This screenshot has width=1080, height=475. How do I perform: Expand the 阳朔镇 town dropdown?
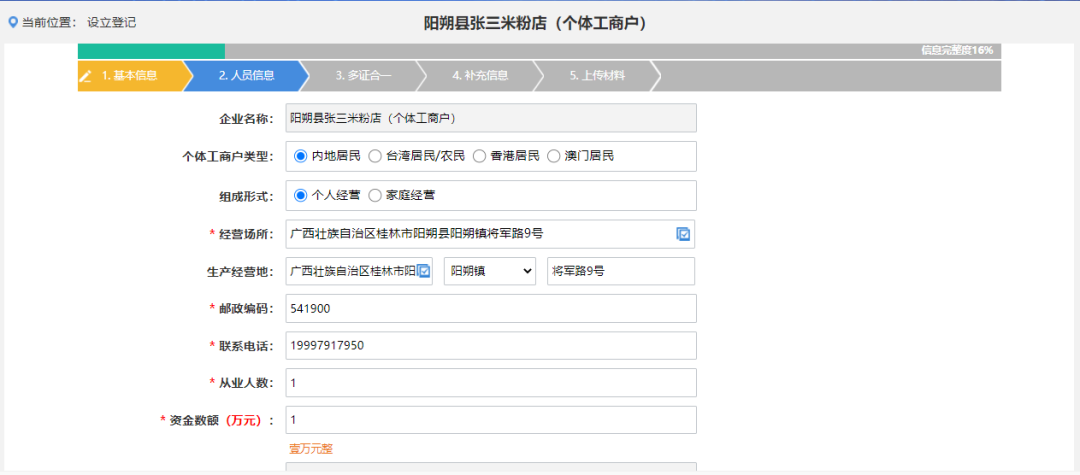[490, 271]
